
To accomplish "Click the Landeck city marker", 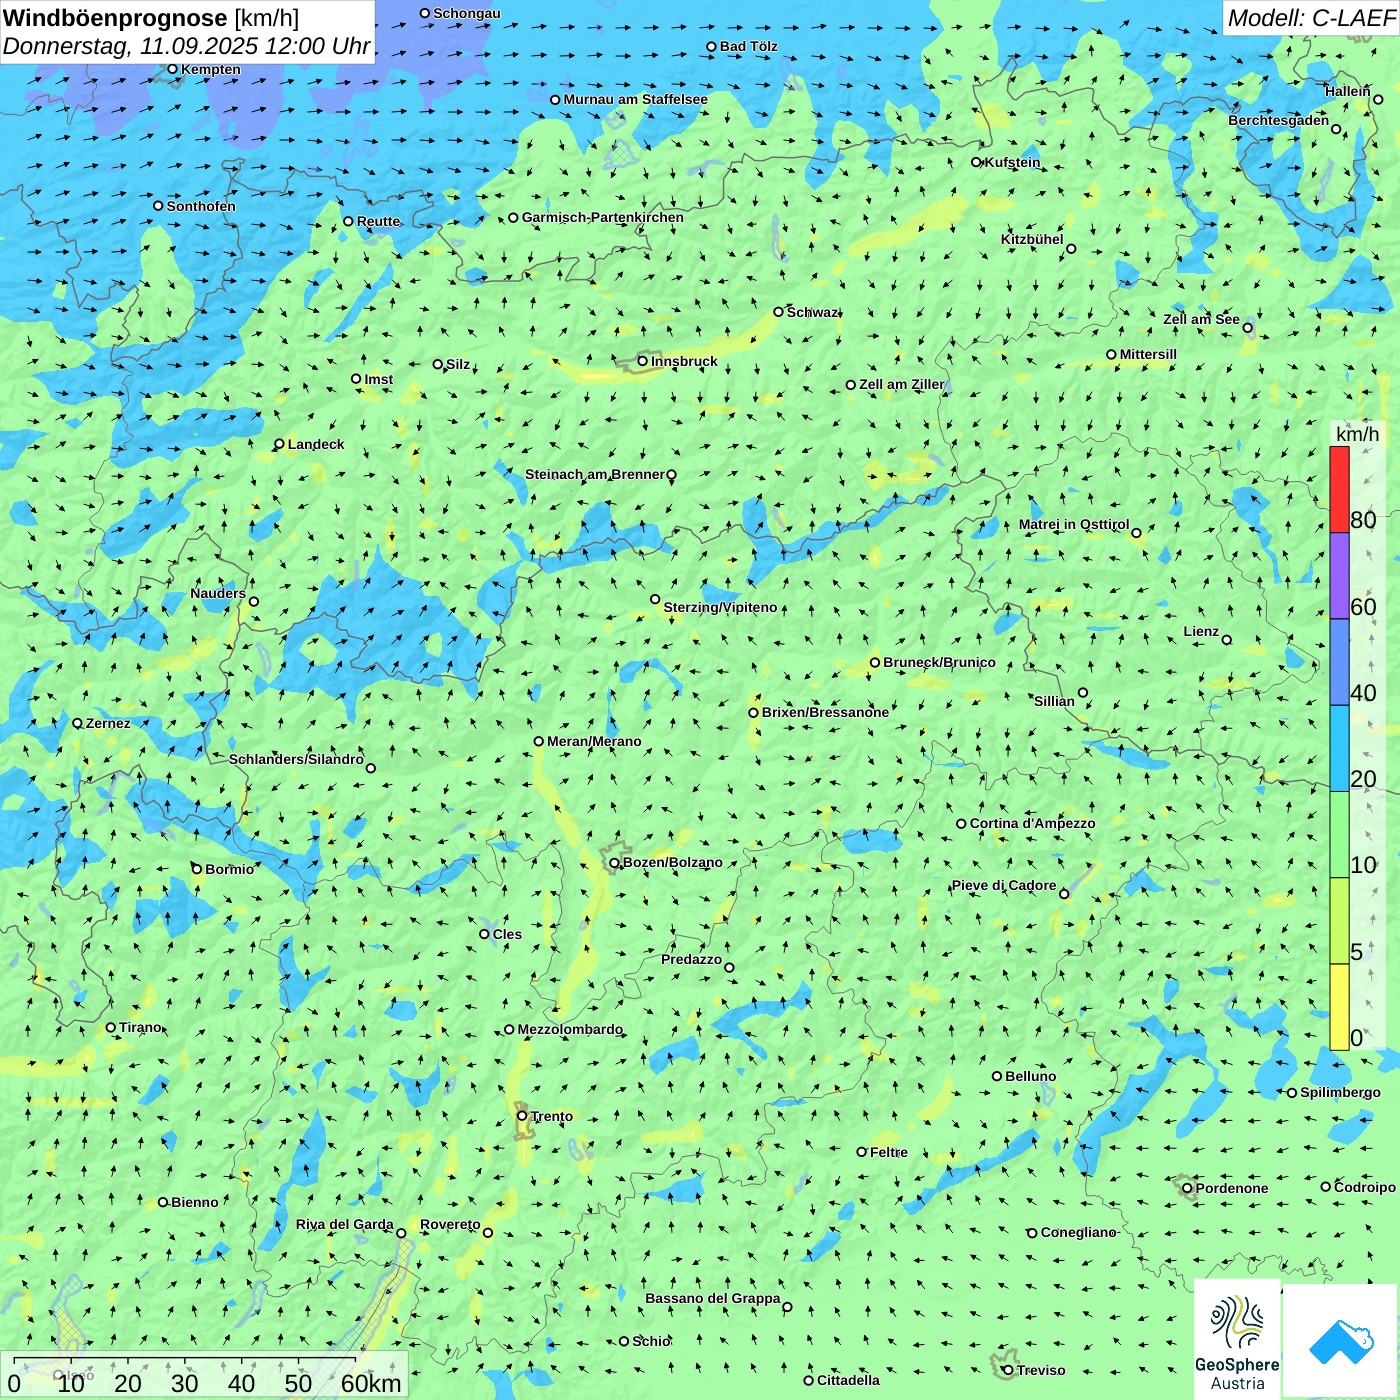I will (x=280, y=444).
